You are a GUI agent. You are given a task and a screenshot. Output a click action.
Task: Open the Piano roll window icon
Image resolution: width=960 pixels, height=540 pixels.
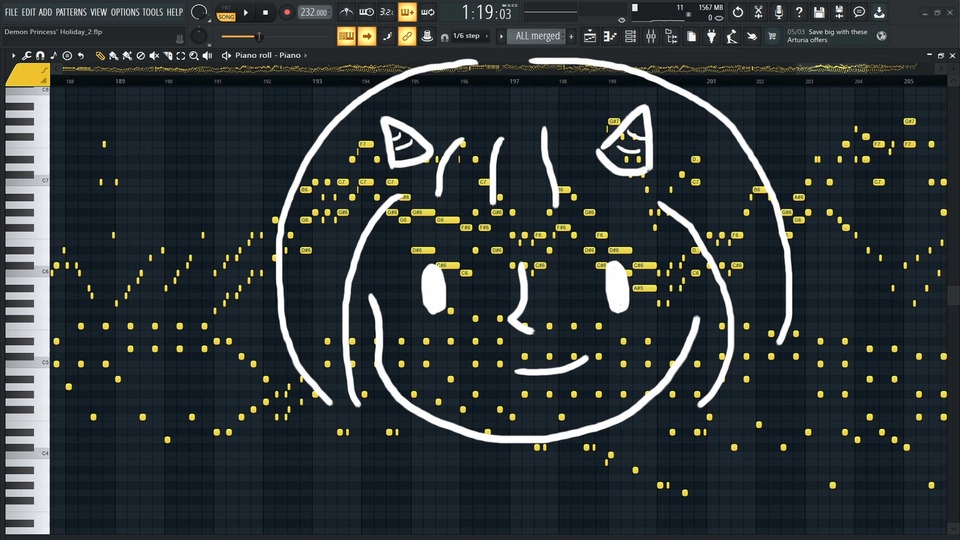click(x=610, y=37)
